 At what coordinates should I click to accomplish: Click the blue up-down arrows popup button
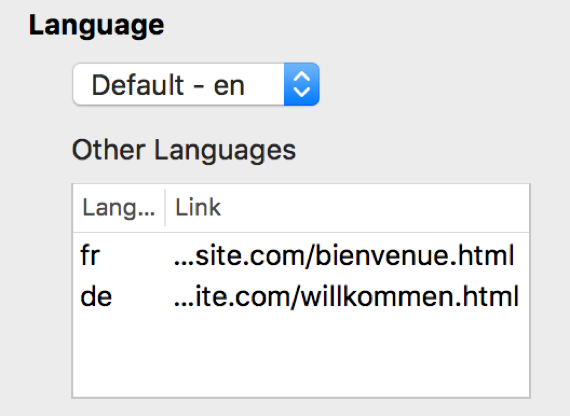pyautogui.click(x=302, y=84)
